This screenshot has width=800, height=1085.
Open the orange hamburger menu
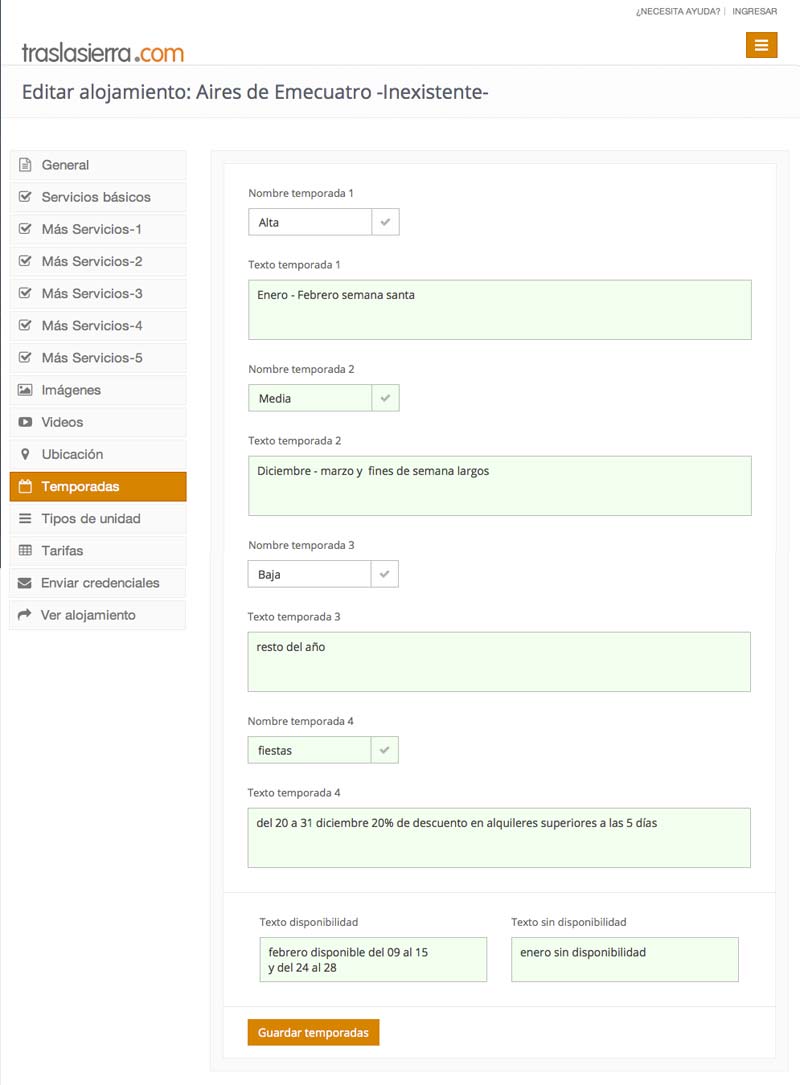[761, 45]
